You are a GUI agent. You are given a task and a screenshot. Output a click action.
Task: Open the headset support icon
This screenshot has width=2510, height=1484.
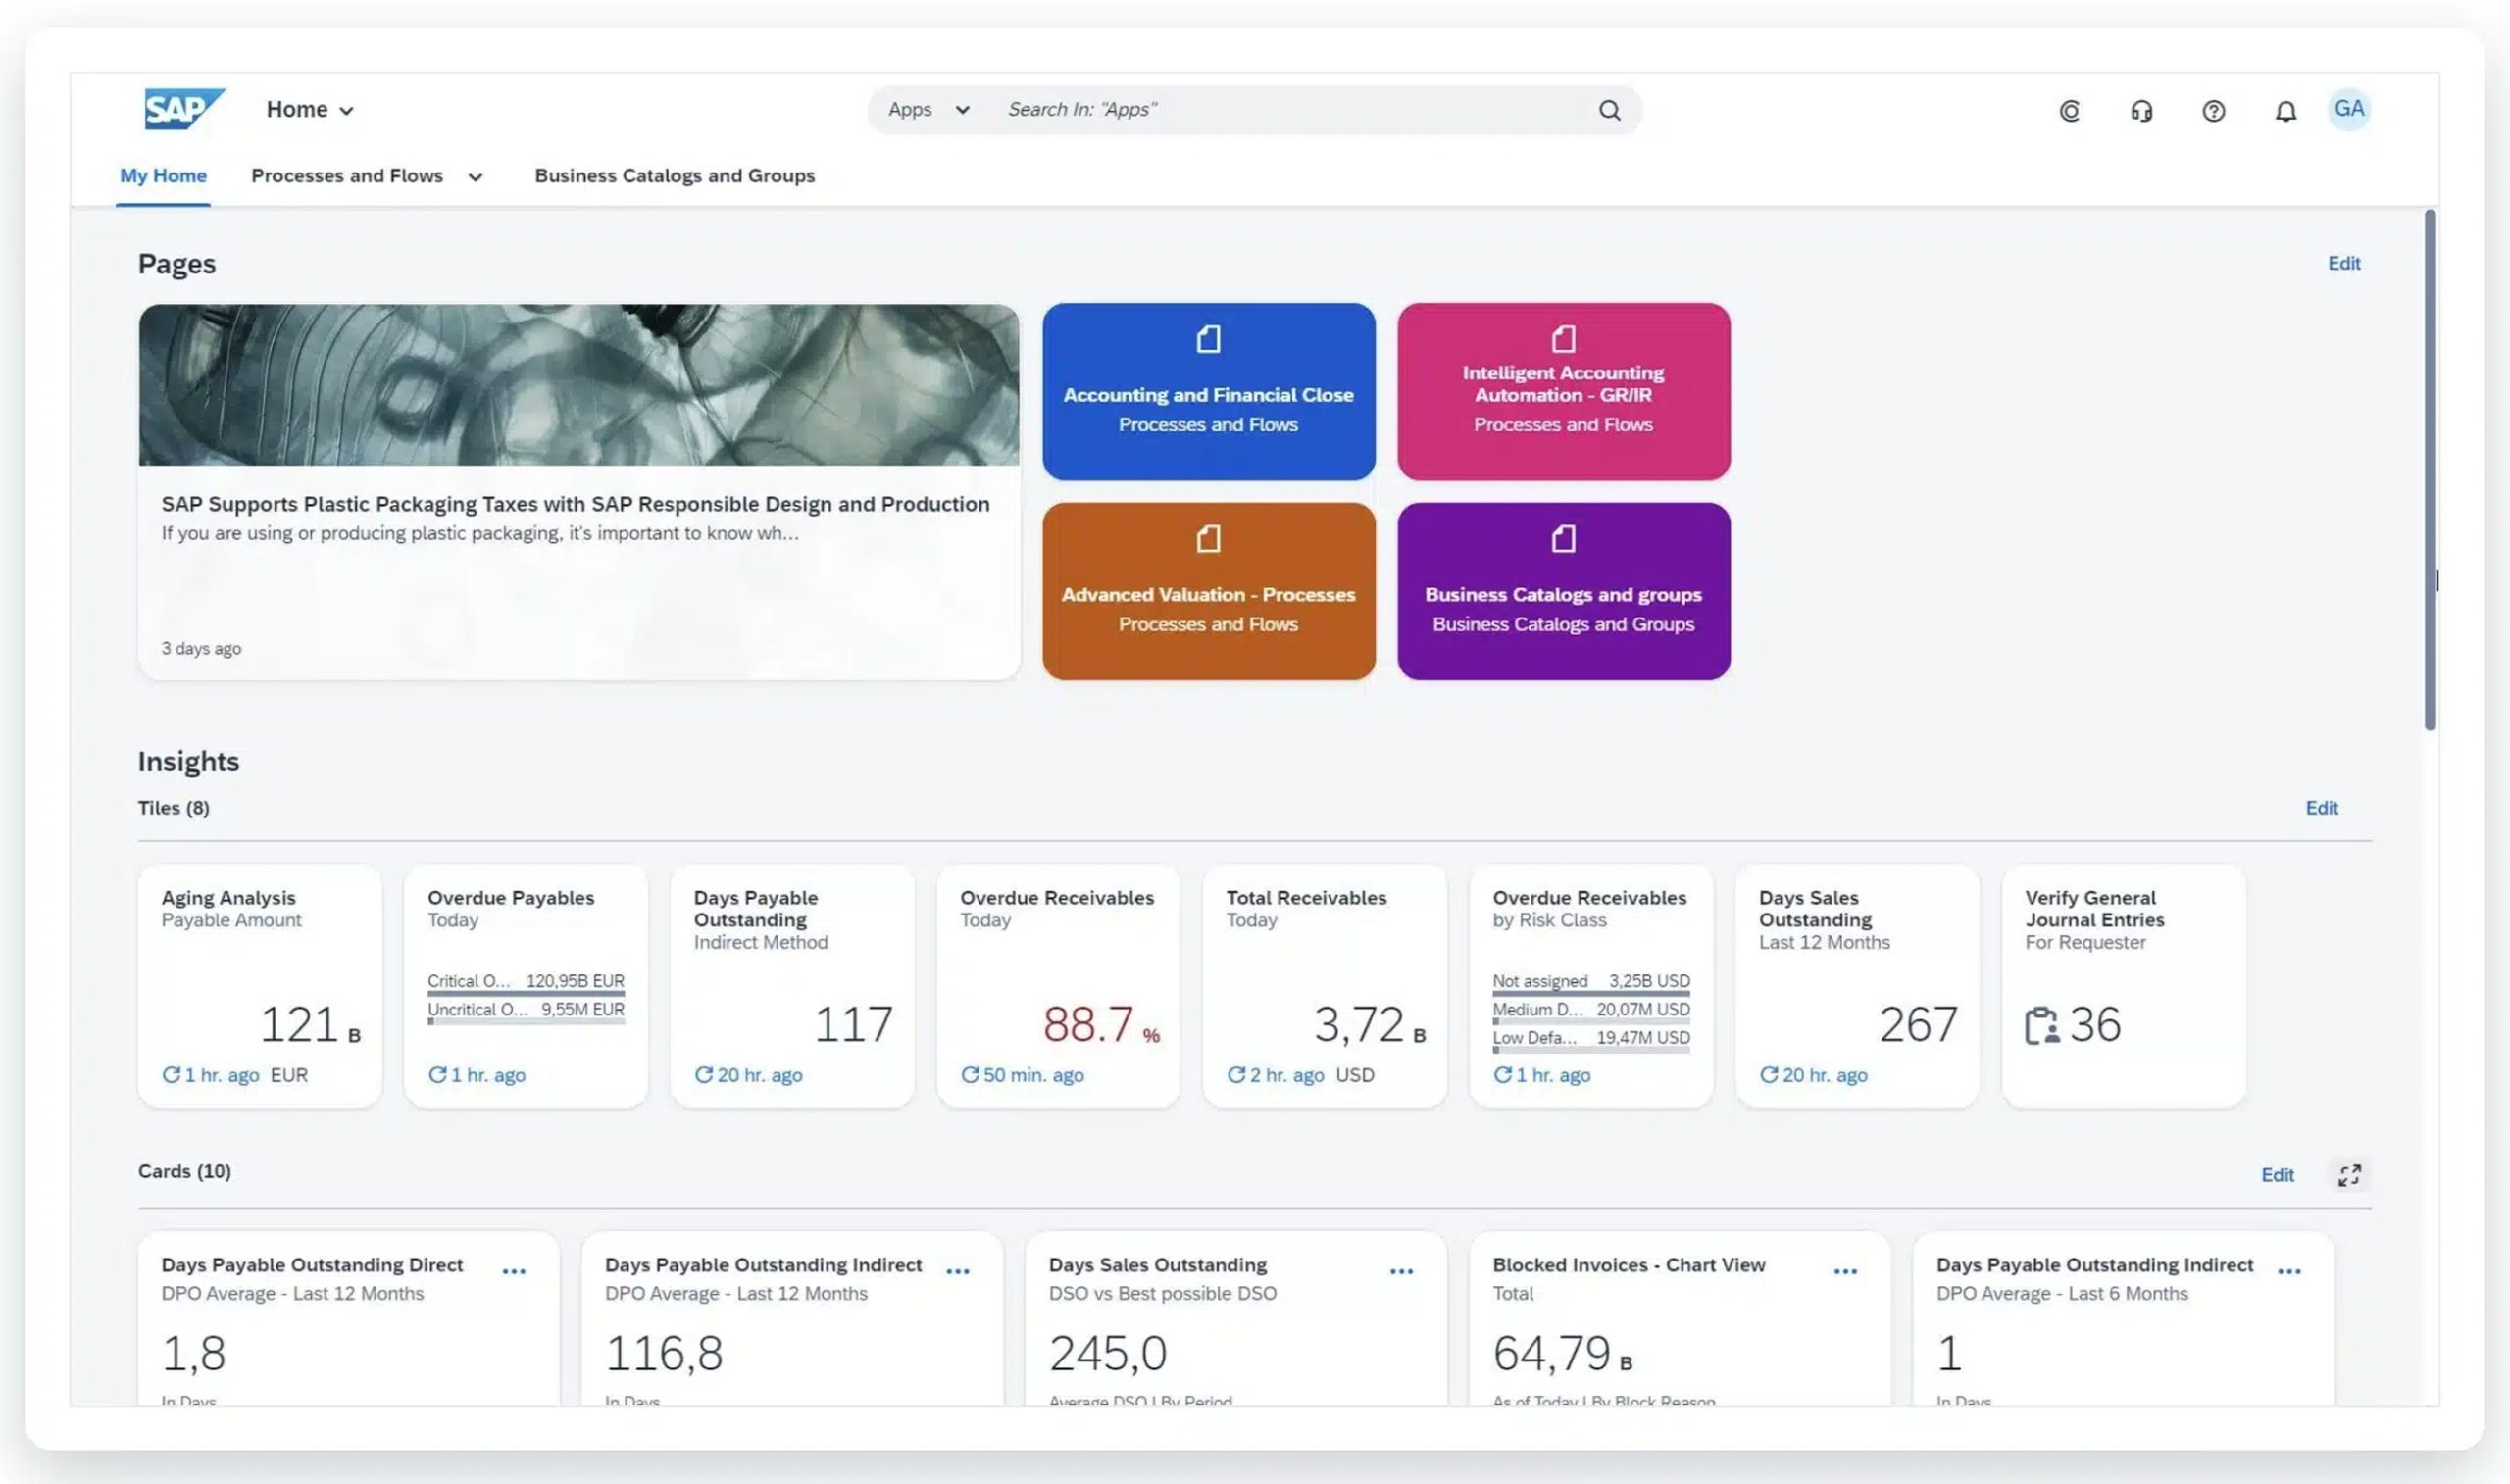tap(2141, 111)
